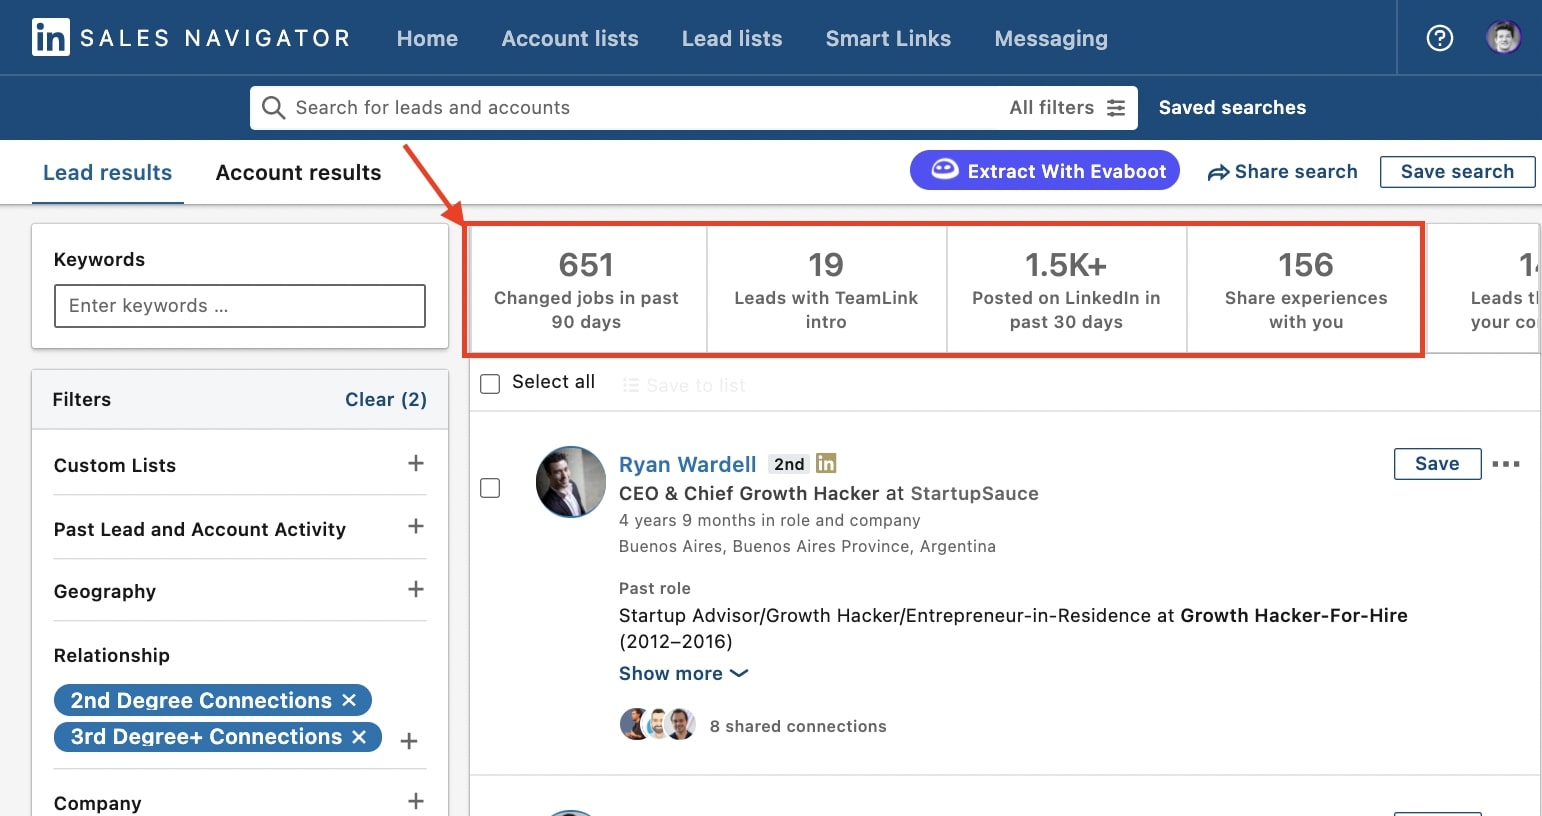Viewport: 1542px width, 816px height.
Task: Click the shared connections avatars
Action: pos(657,724)
